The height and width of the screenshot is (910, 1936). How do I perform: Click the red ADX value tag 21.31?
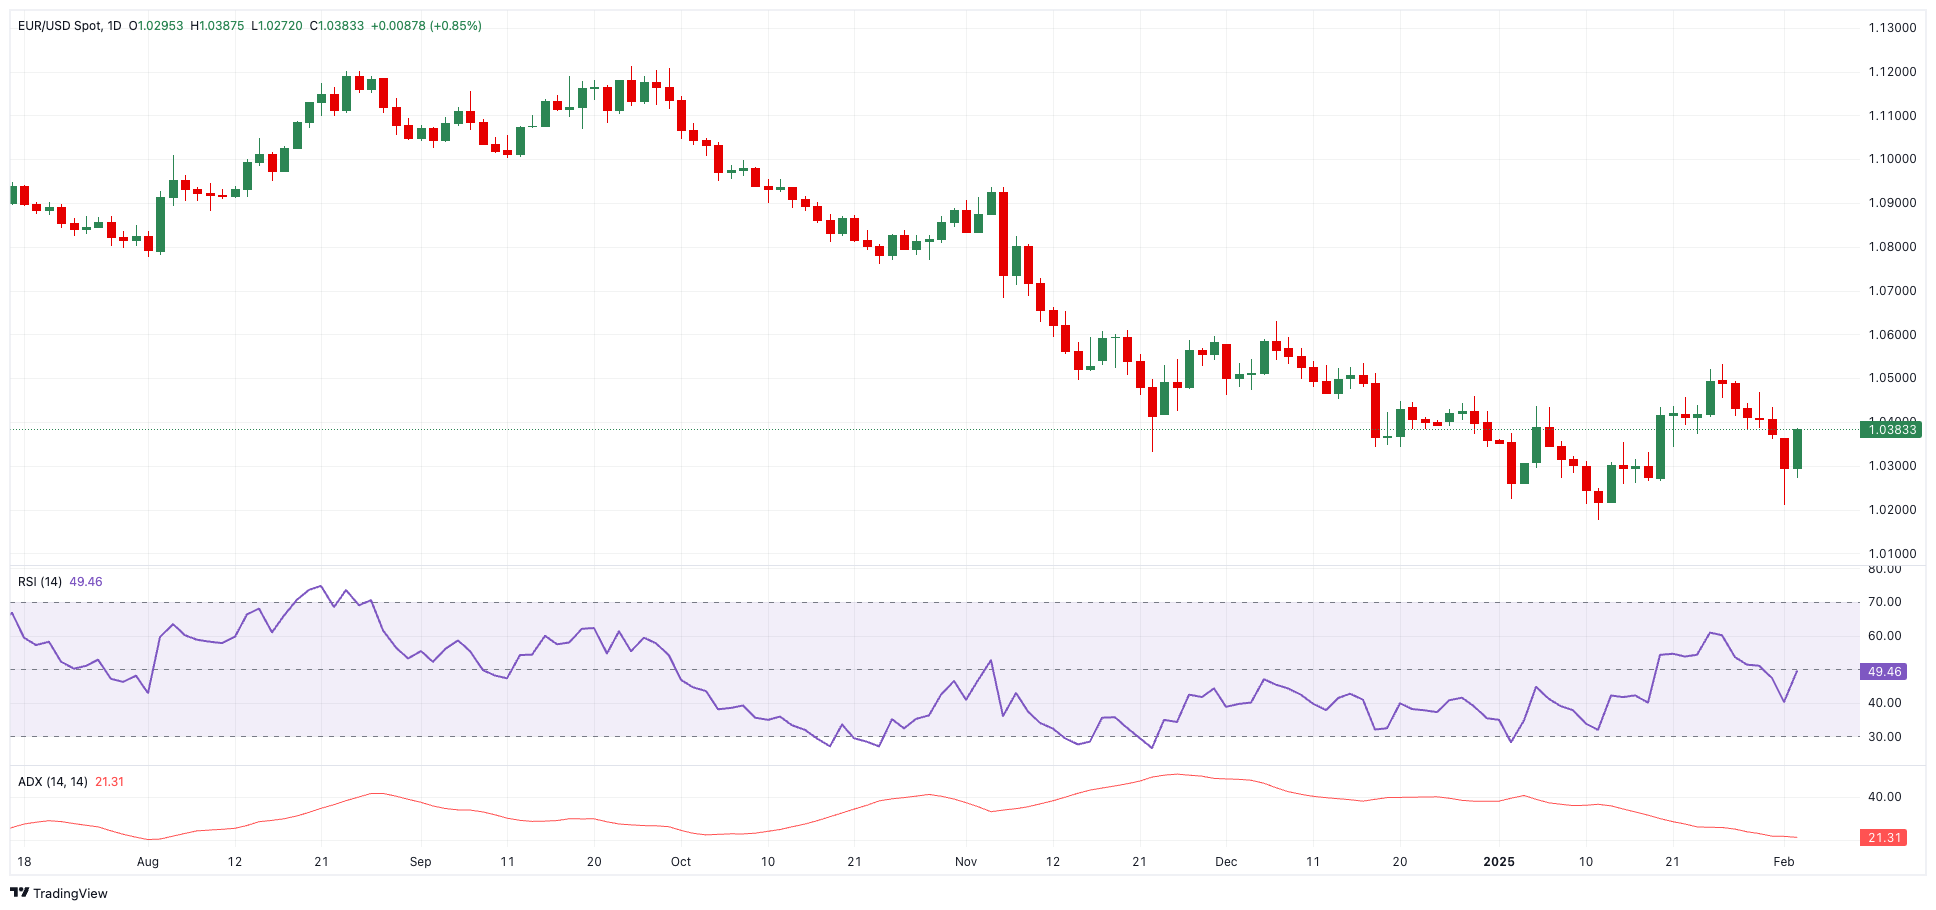[x=1883, y=838]
